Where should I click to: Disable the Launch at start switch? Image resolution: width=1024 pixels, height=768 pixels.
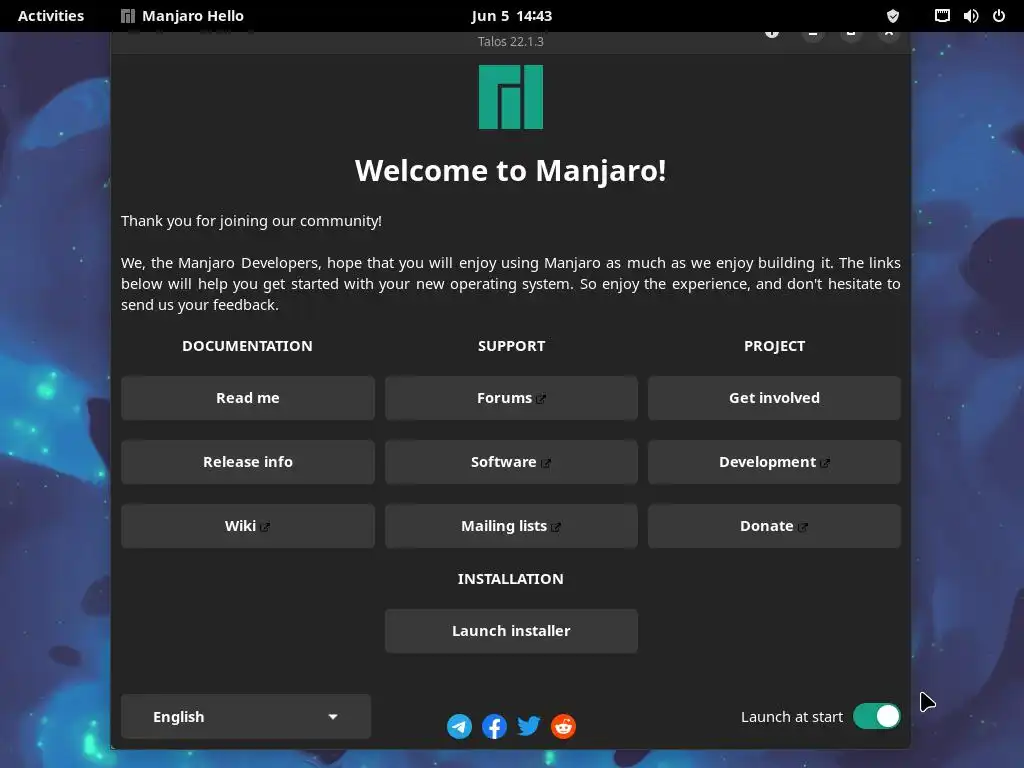click(876, 716)
